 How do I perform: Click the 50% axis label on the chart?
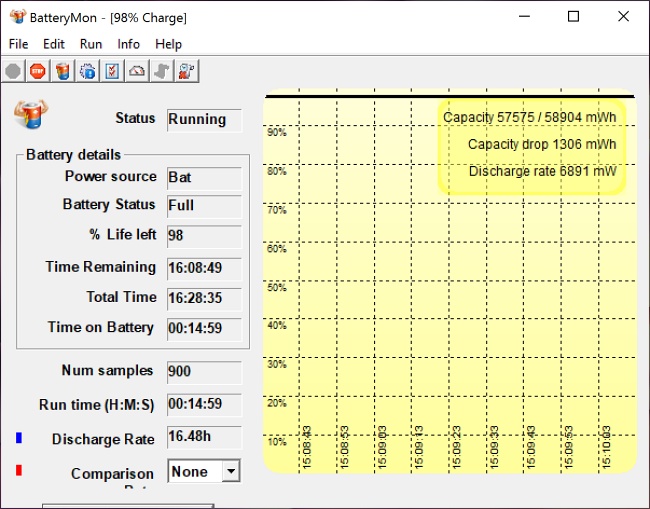(x=277, y=288)
